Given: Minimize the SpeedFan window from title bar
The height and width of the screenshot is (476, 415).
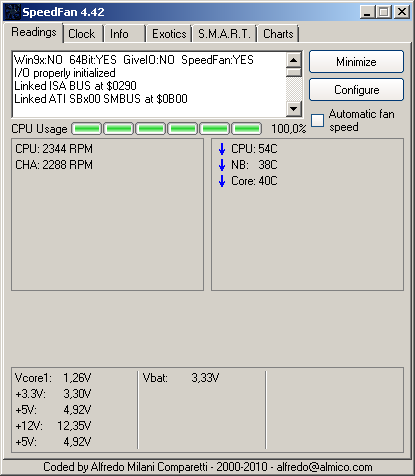Looking at the screenshot, I should (x=368, y=12).
